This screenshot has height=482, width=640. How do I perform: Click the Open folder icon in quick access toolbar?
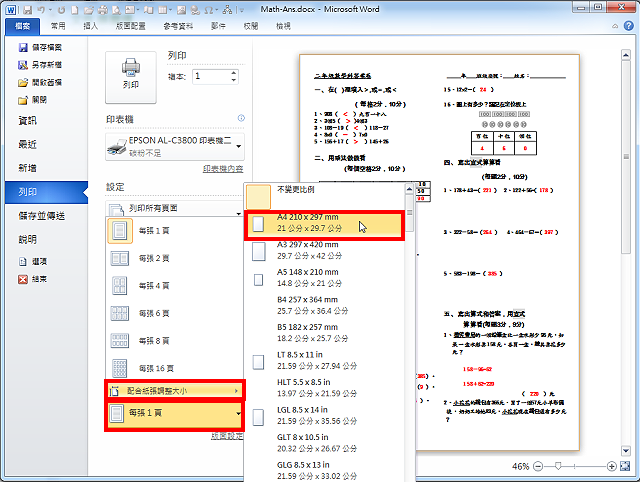point(89,10)
